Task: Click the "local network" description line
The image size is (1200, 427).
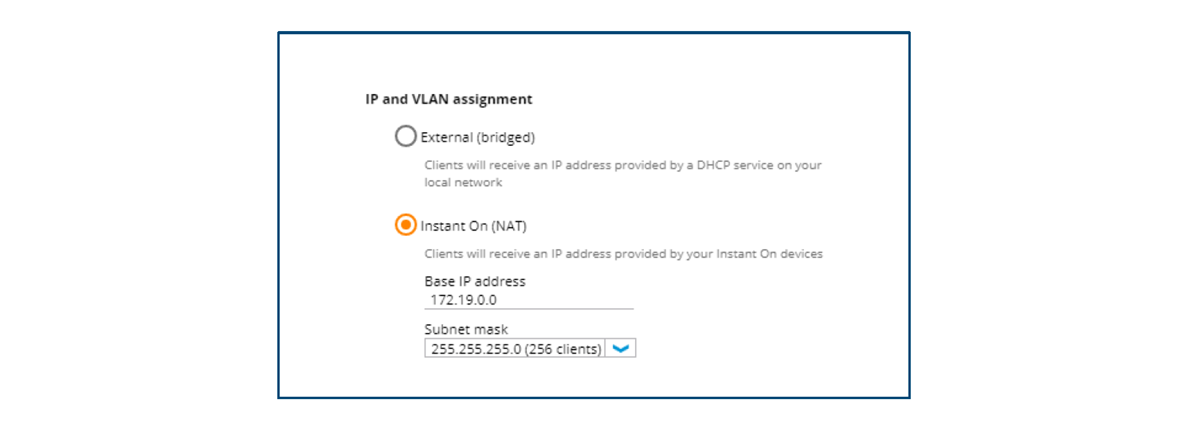Action: (463, 183)
